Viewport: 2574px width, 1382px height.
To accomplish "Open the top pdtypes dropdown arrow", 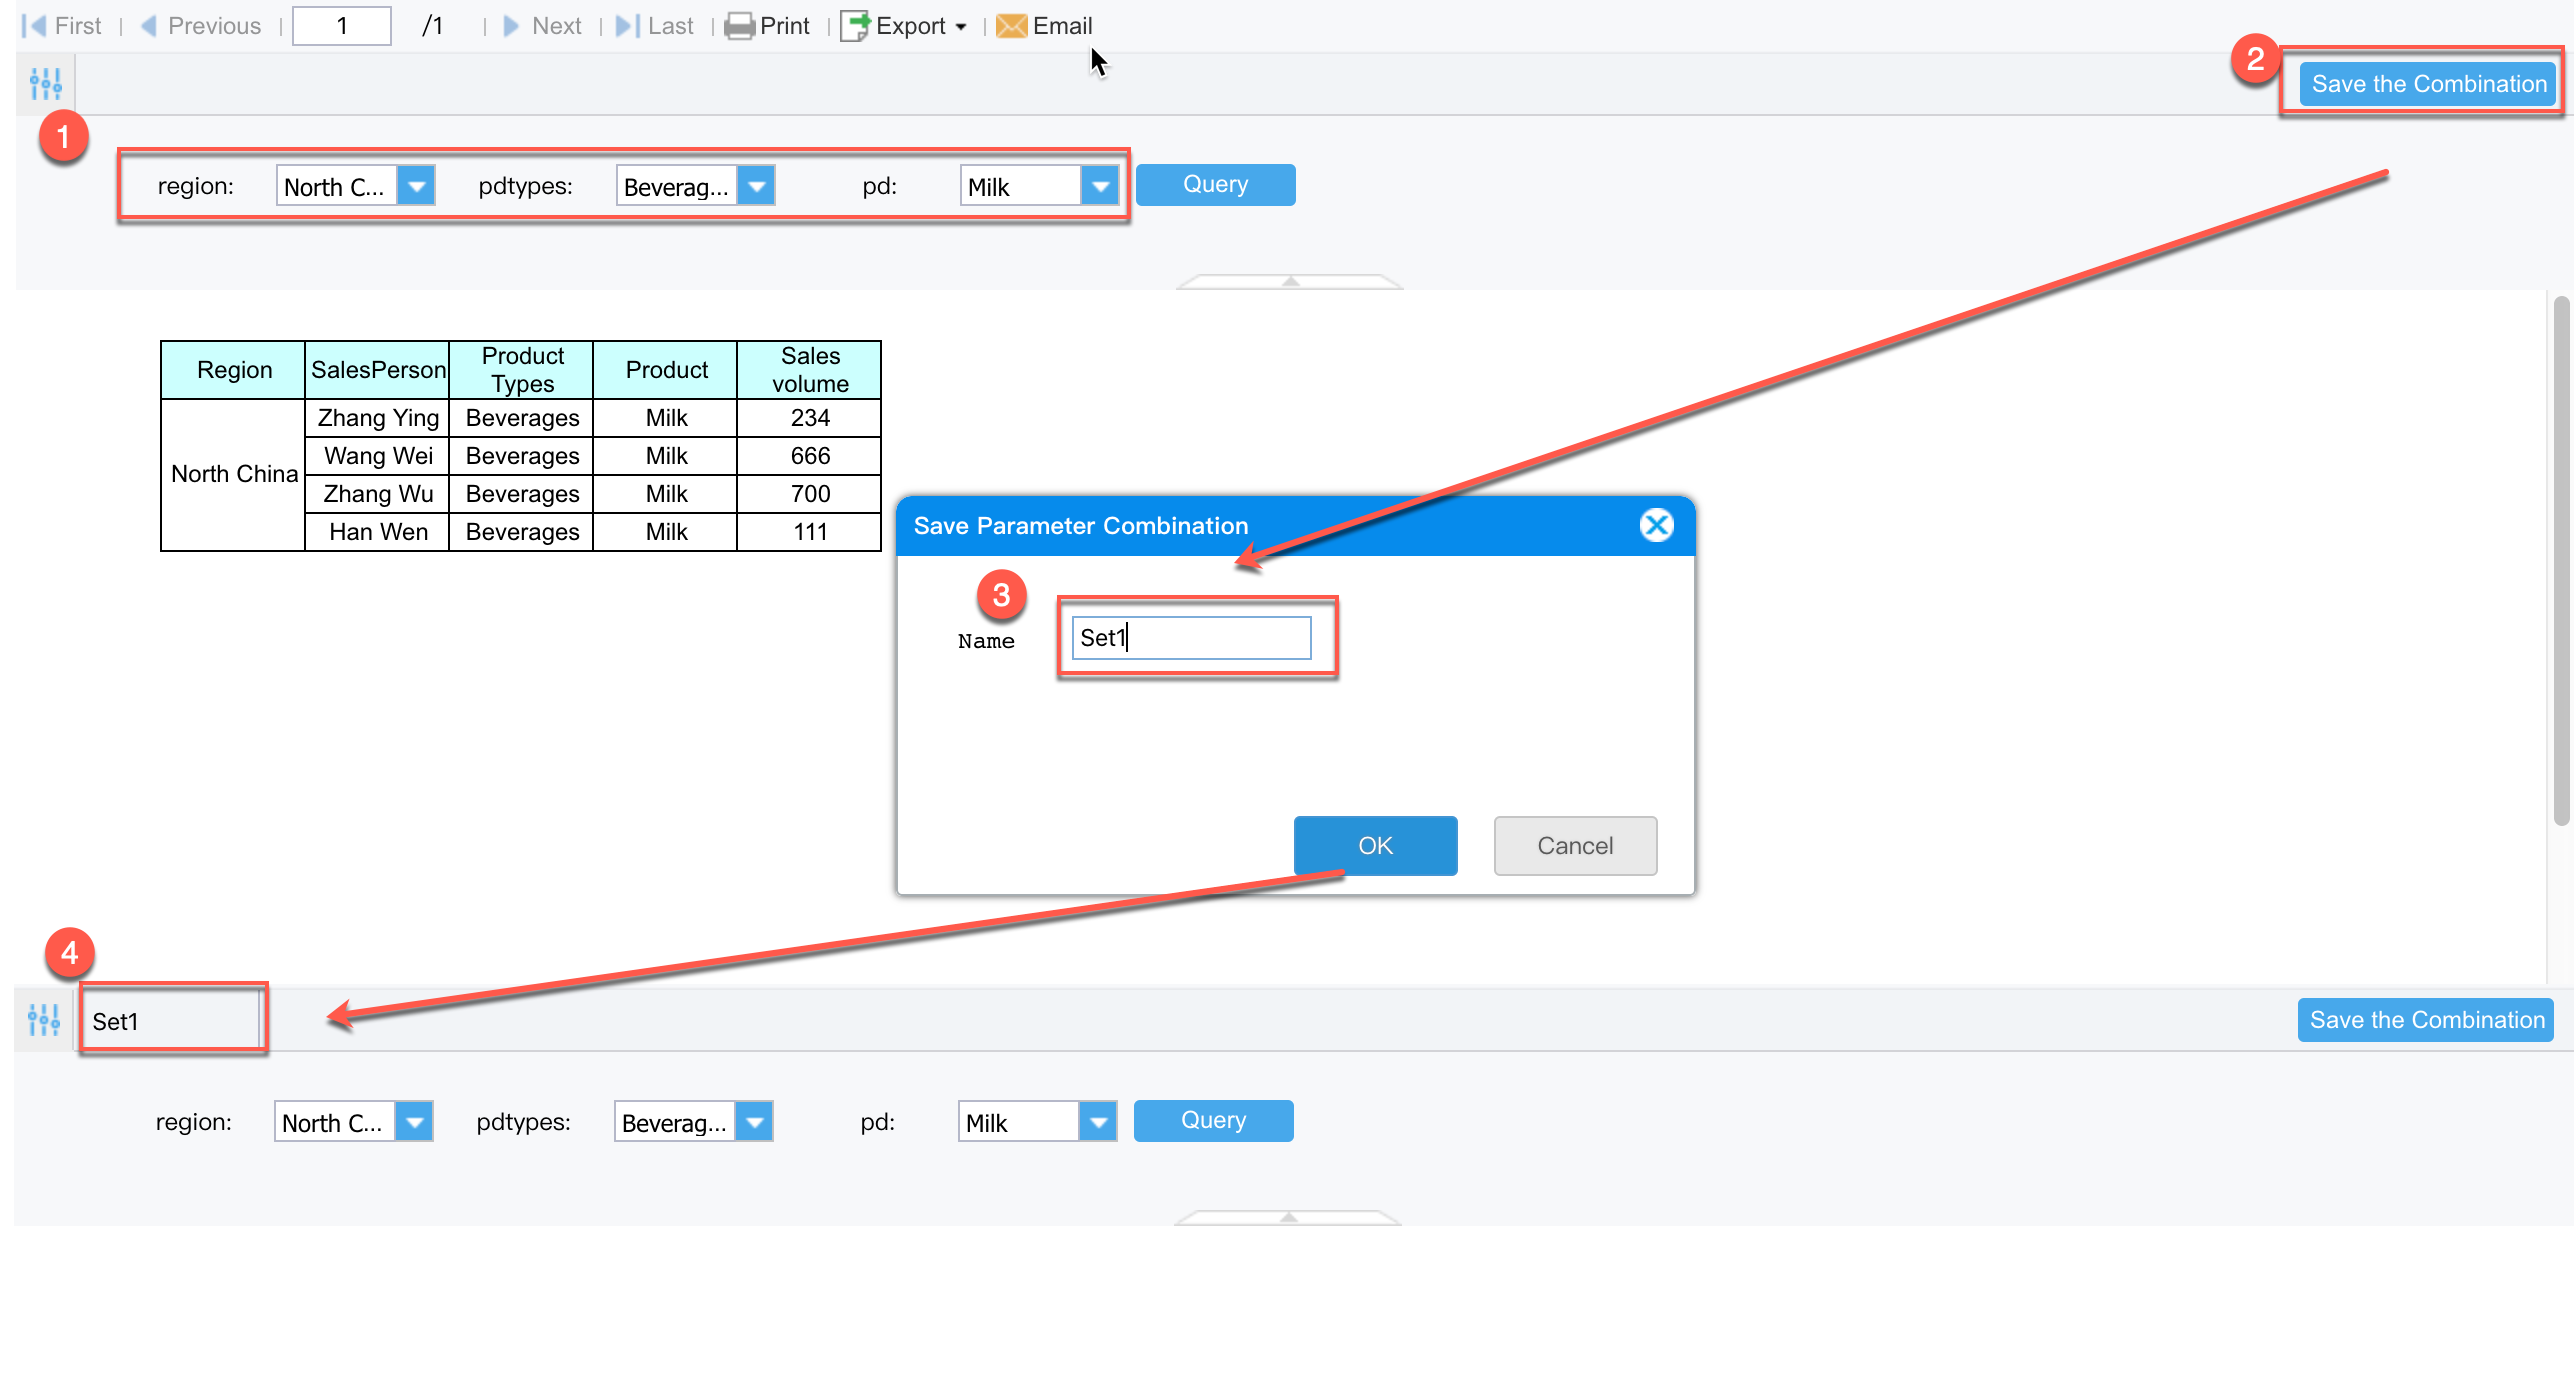I will 756,186.
